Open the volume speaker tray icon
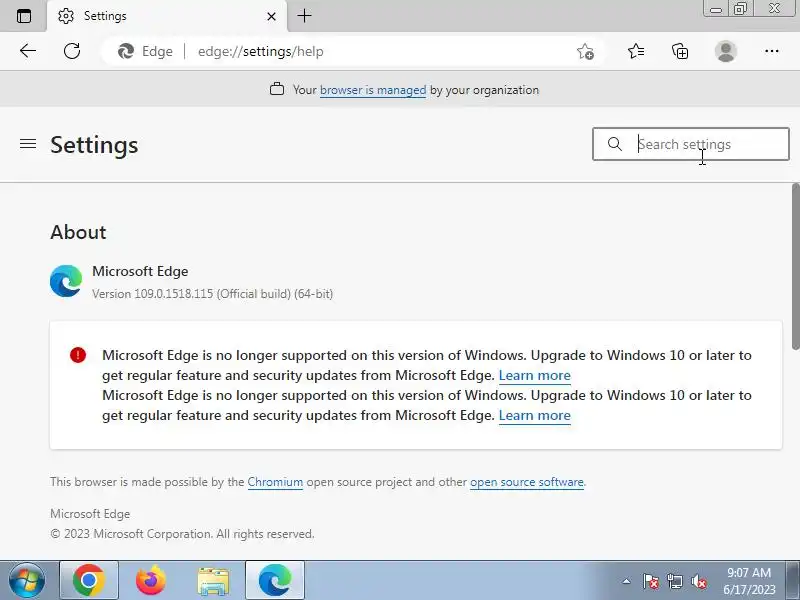This screenshot has height=600, width=800. tap(699, 581)
